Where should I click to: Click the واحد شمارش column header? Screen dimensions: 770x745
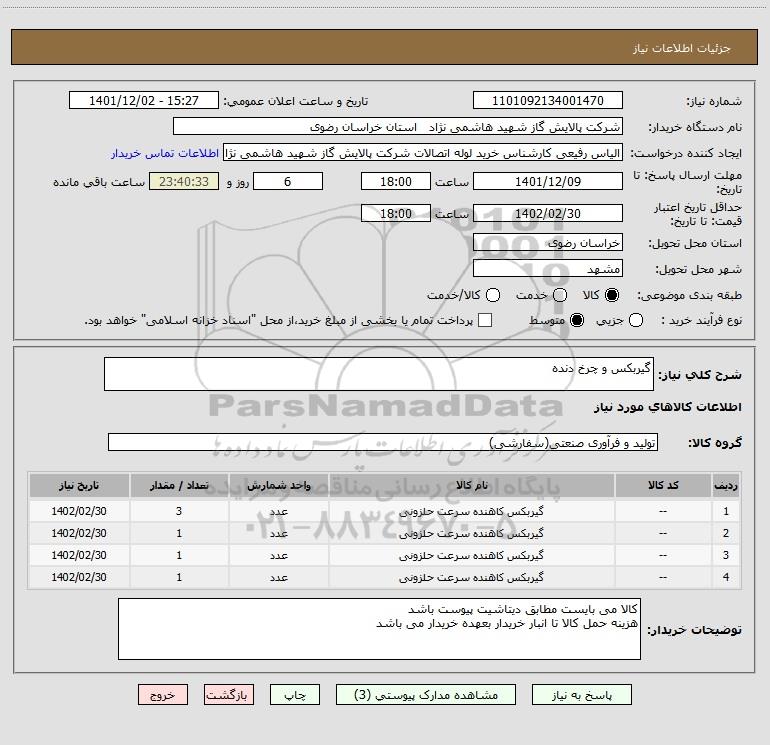(x=278, y=485)
